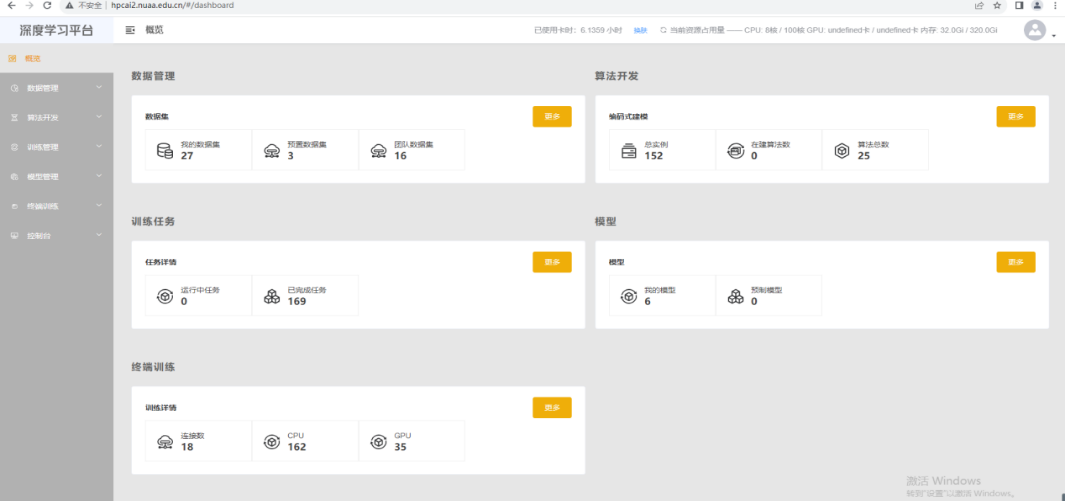Click the blue link after 已使用卡时
1065x501 pixels.
tap(640, 31)
